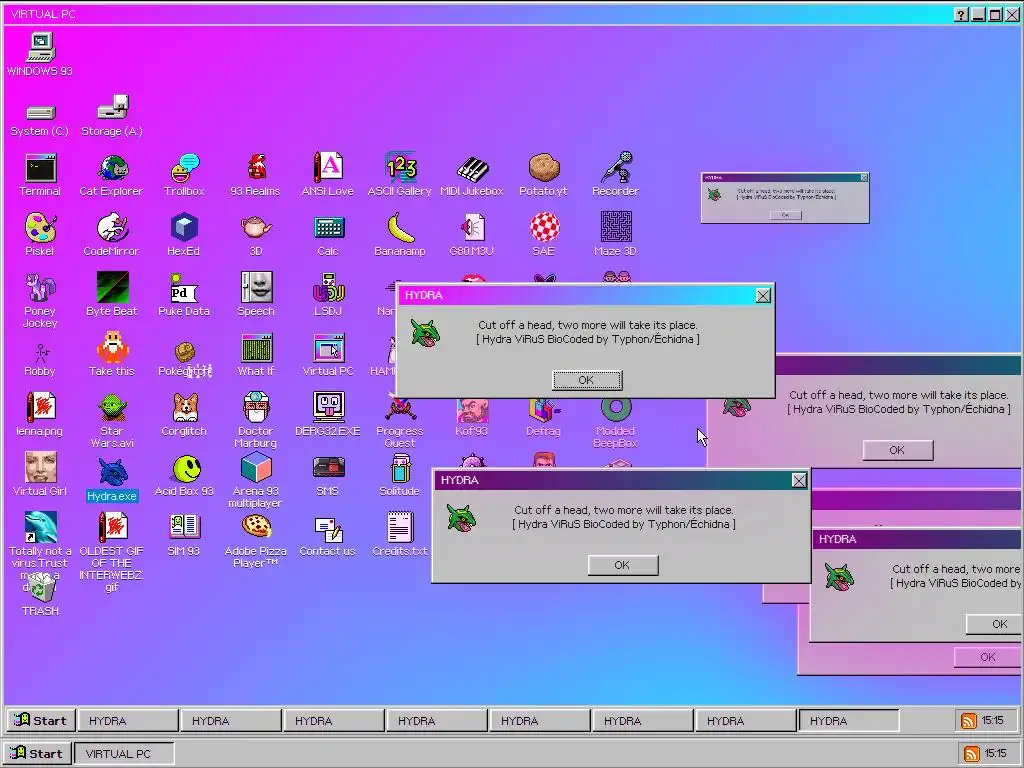Open the lenna.png image file
1024x768 pixels.
(x=40, y=408)
